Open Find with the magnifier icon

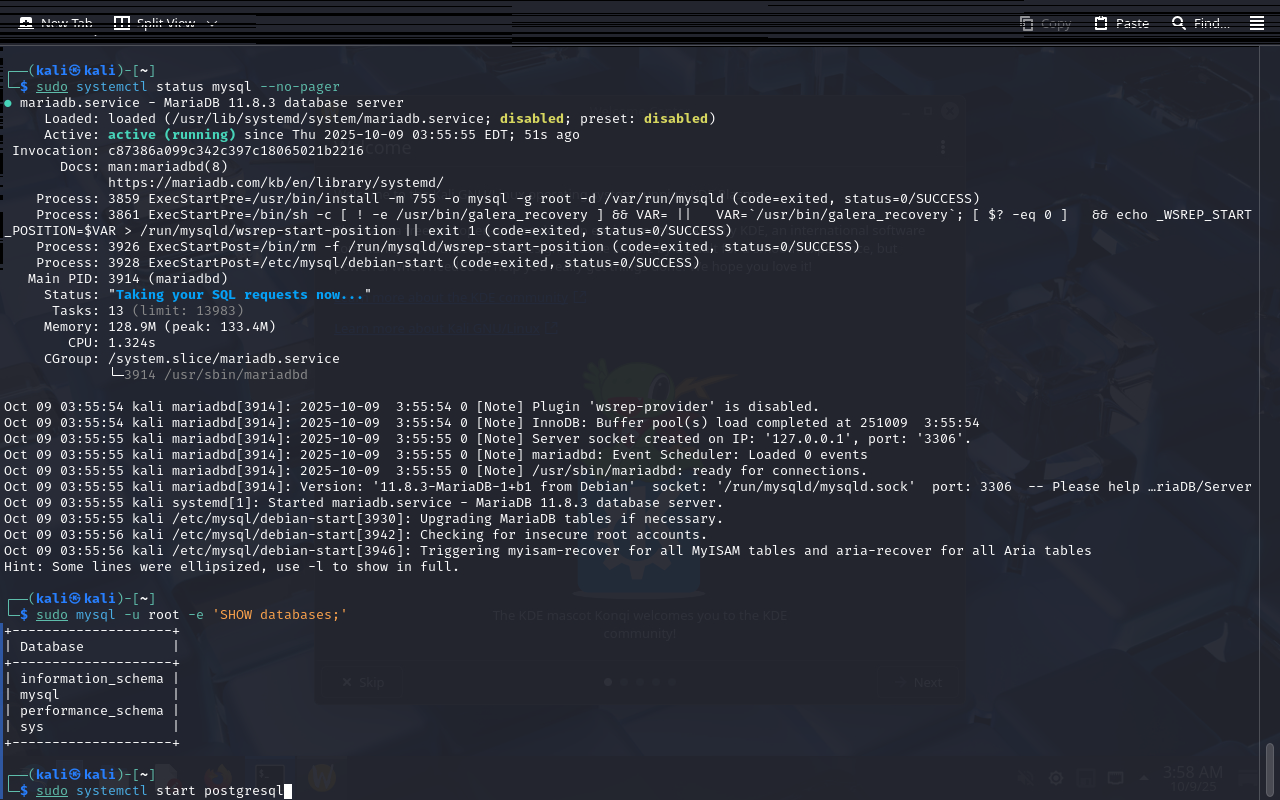1179,23
